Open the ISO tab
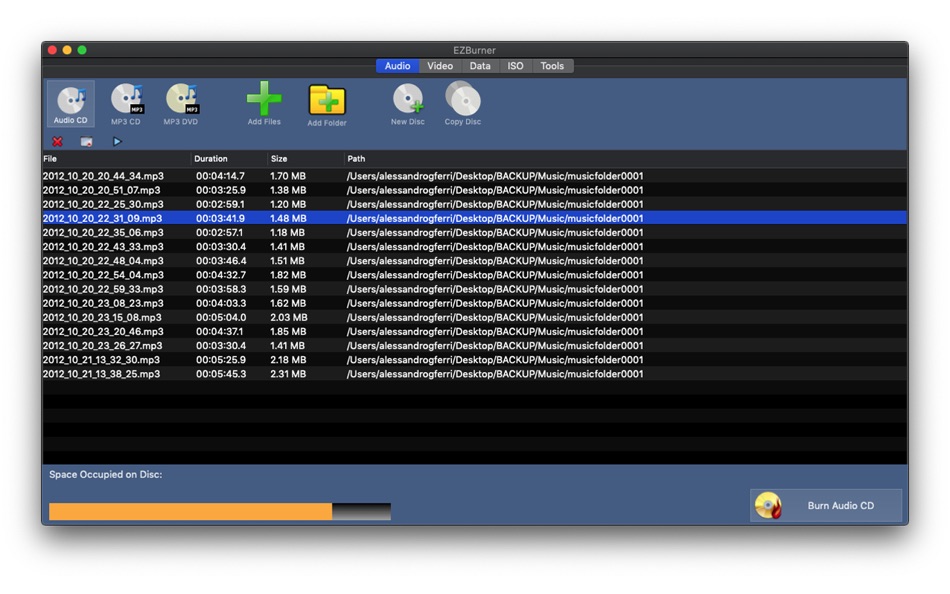Screen dimensions: 950x594 [515, 66]
